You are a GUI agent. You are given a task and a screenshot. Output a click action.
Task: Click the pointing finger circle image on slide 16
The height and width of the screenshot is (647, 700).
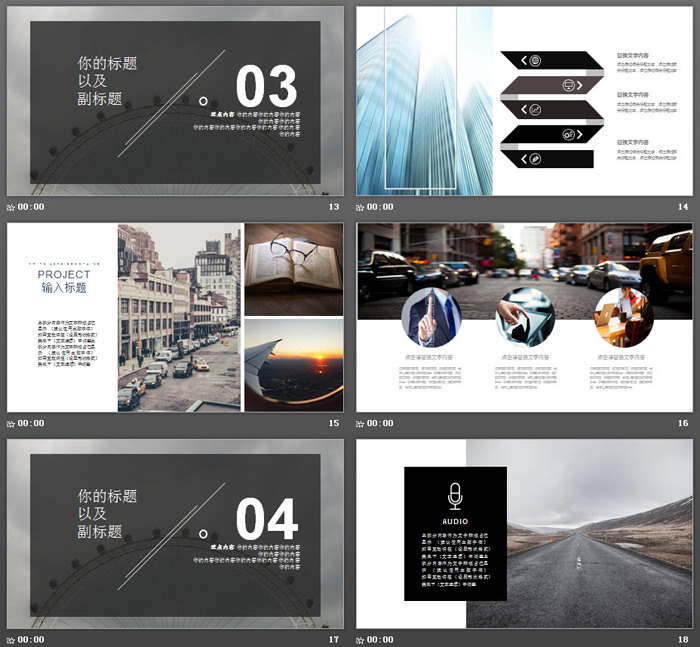431,317
